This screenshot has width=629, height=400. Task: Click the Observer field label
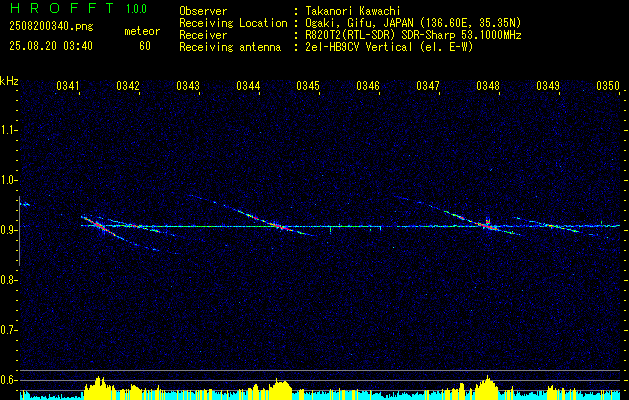(x=203, y=11)
